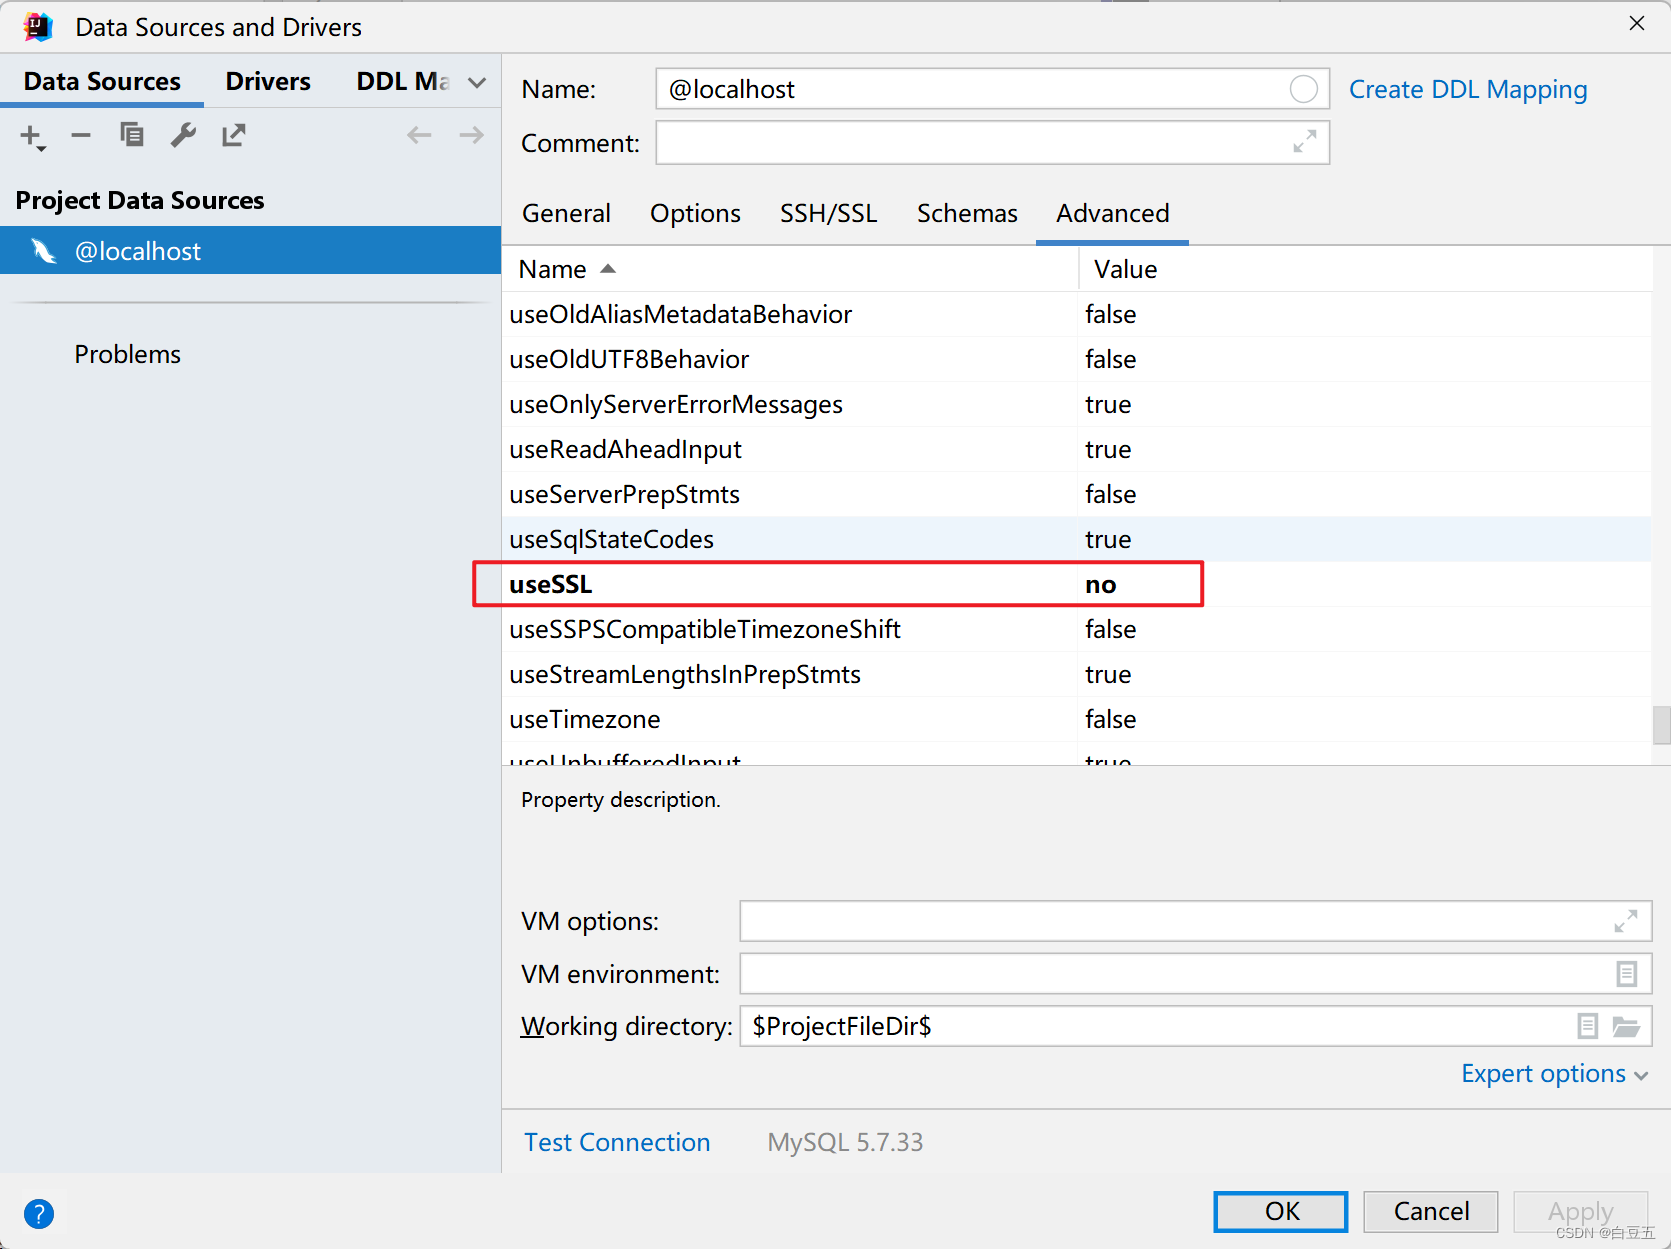Close the Data Sources and Drivers dialog
Image resolution: width=1671 pixels, height=1249 pixels.
[1637, 23]
